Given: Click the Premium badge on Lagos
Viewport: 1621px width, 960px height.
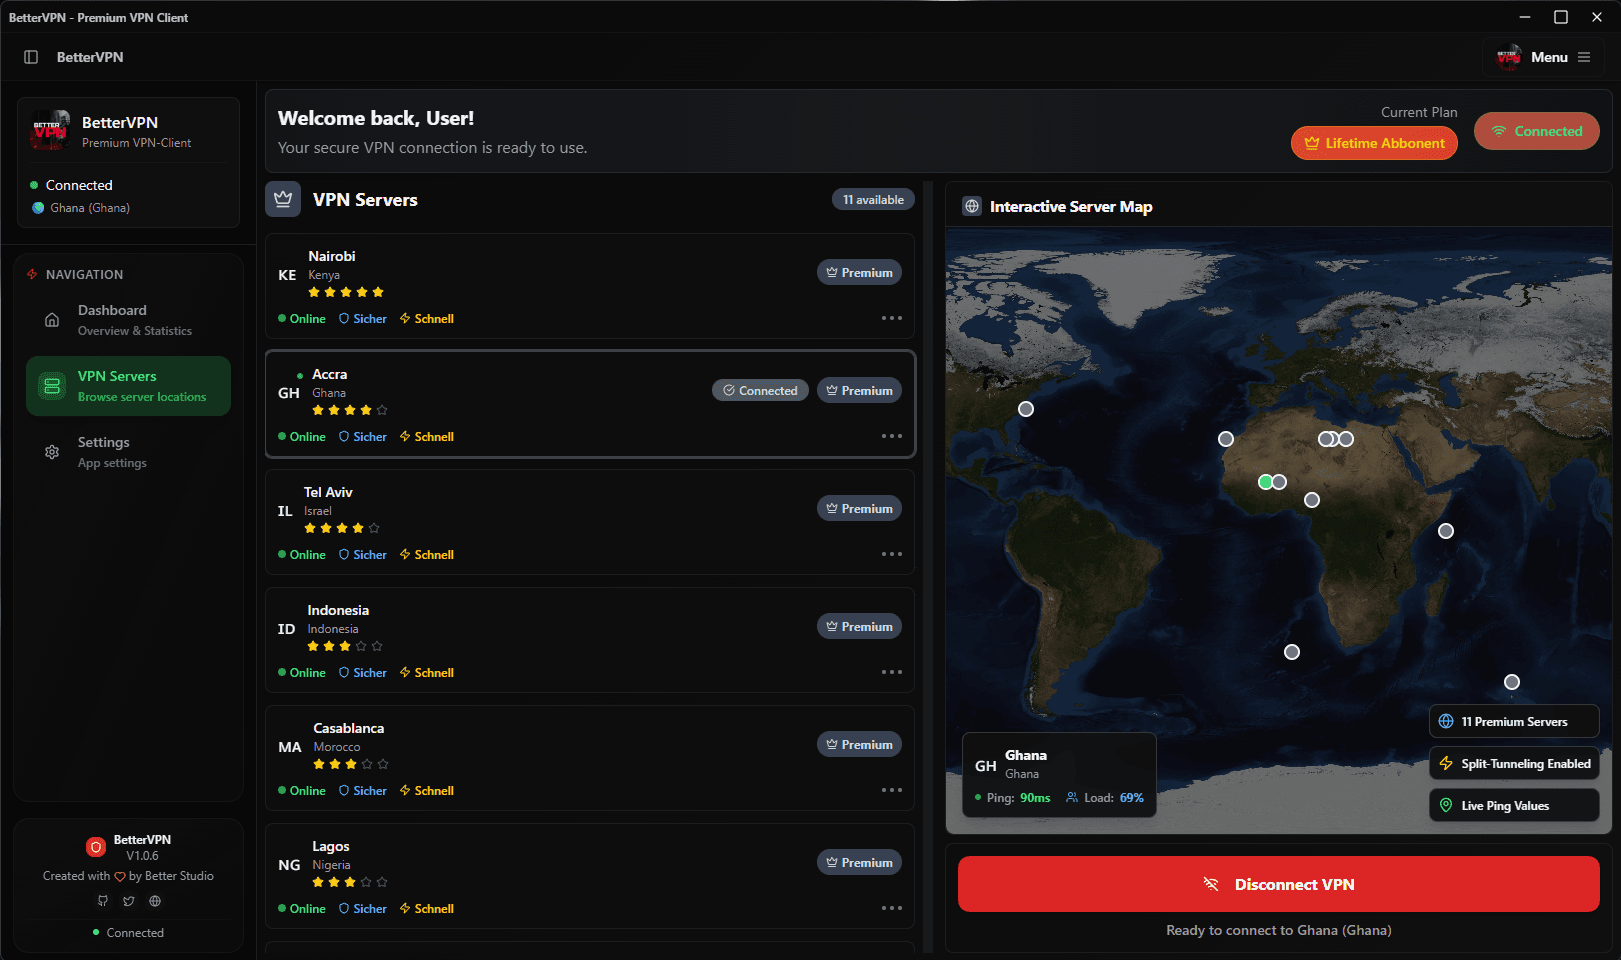Looking at the screenshot, I should pos(859,862).
